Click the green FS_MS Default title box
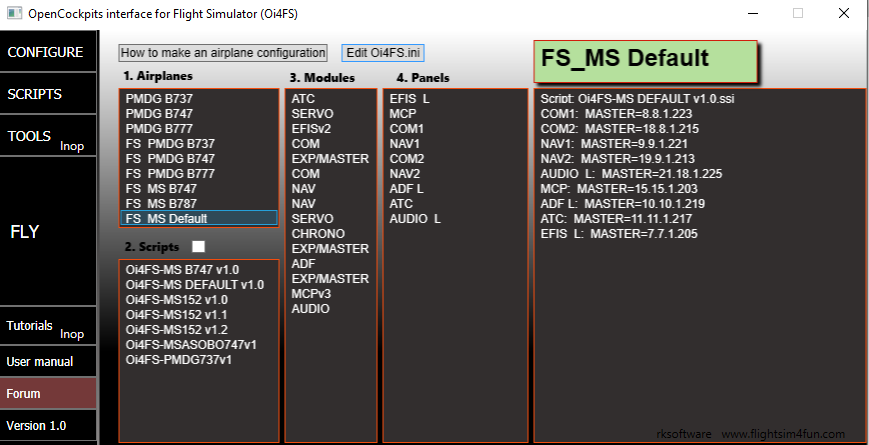The width and height of the screenshot is (869, 445). [645, 61]
